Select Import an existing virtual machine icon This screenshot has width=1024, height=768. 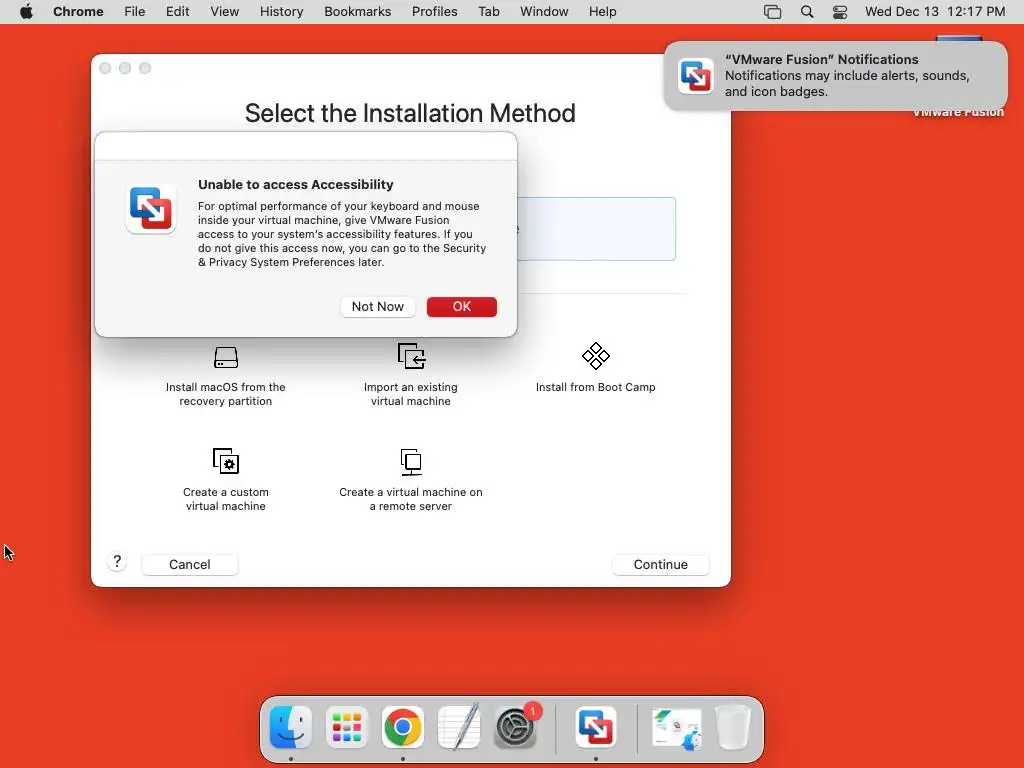click(x=411, y=356)
